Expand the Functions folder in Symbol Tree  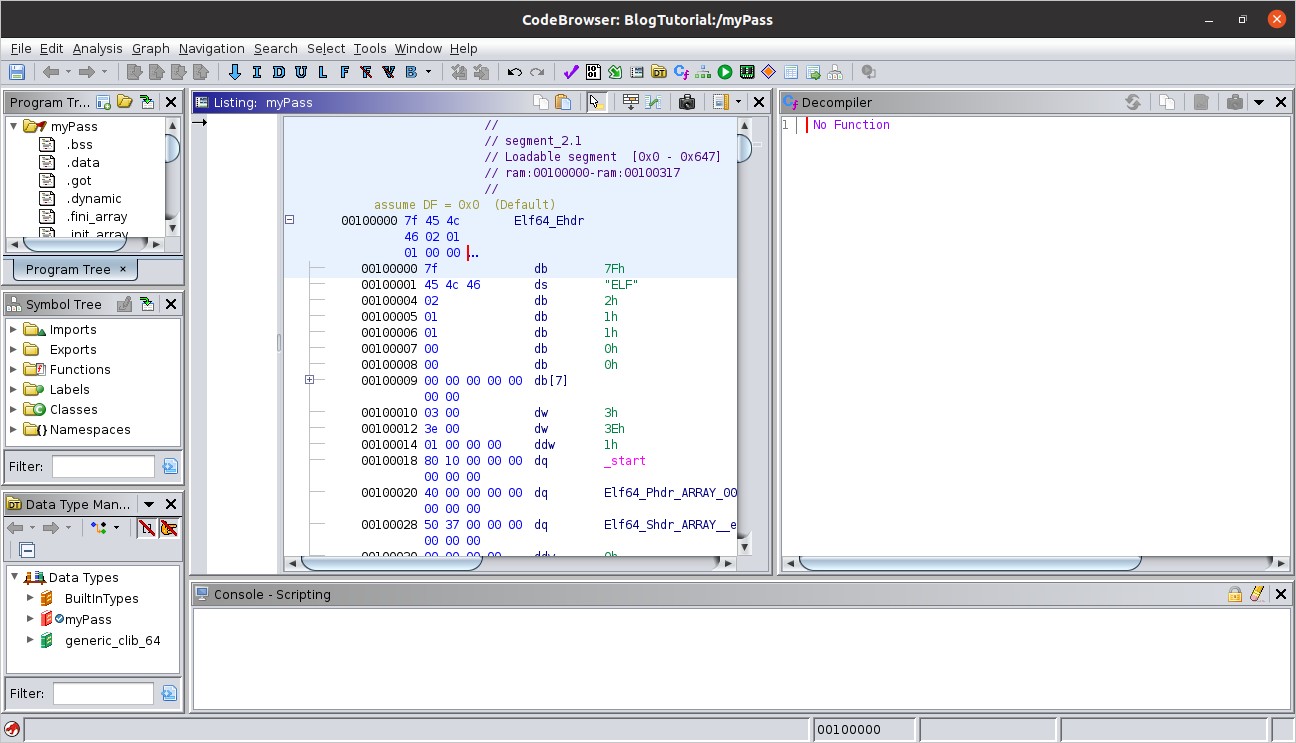tap(14, 370)
